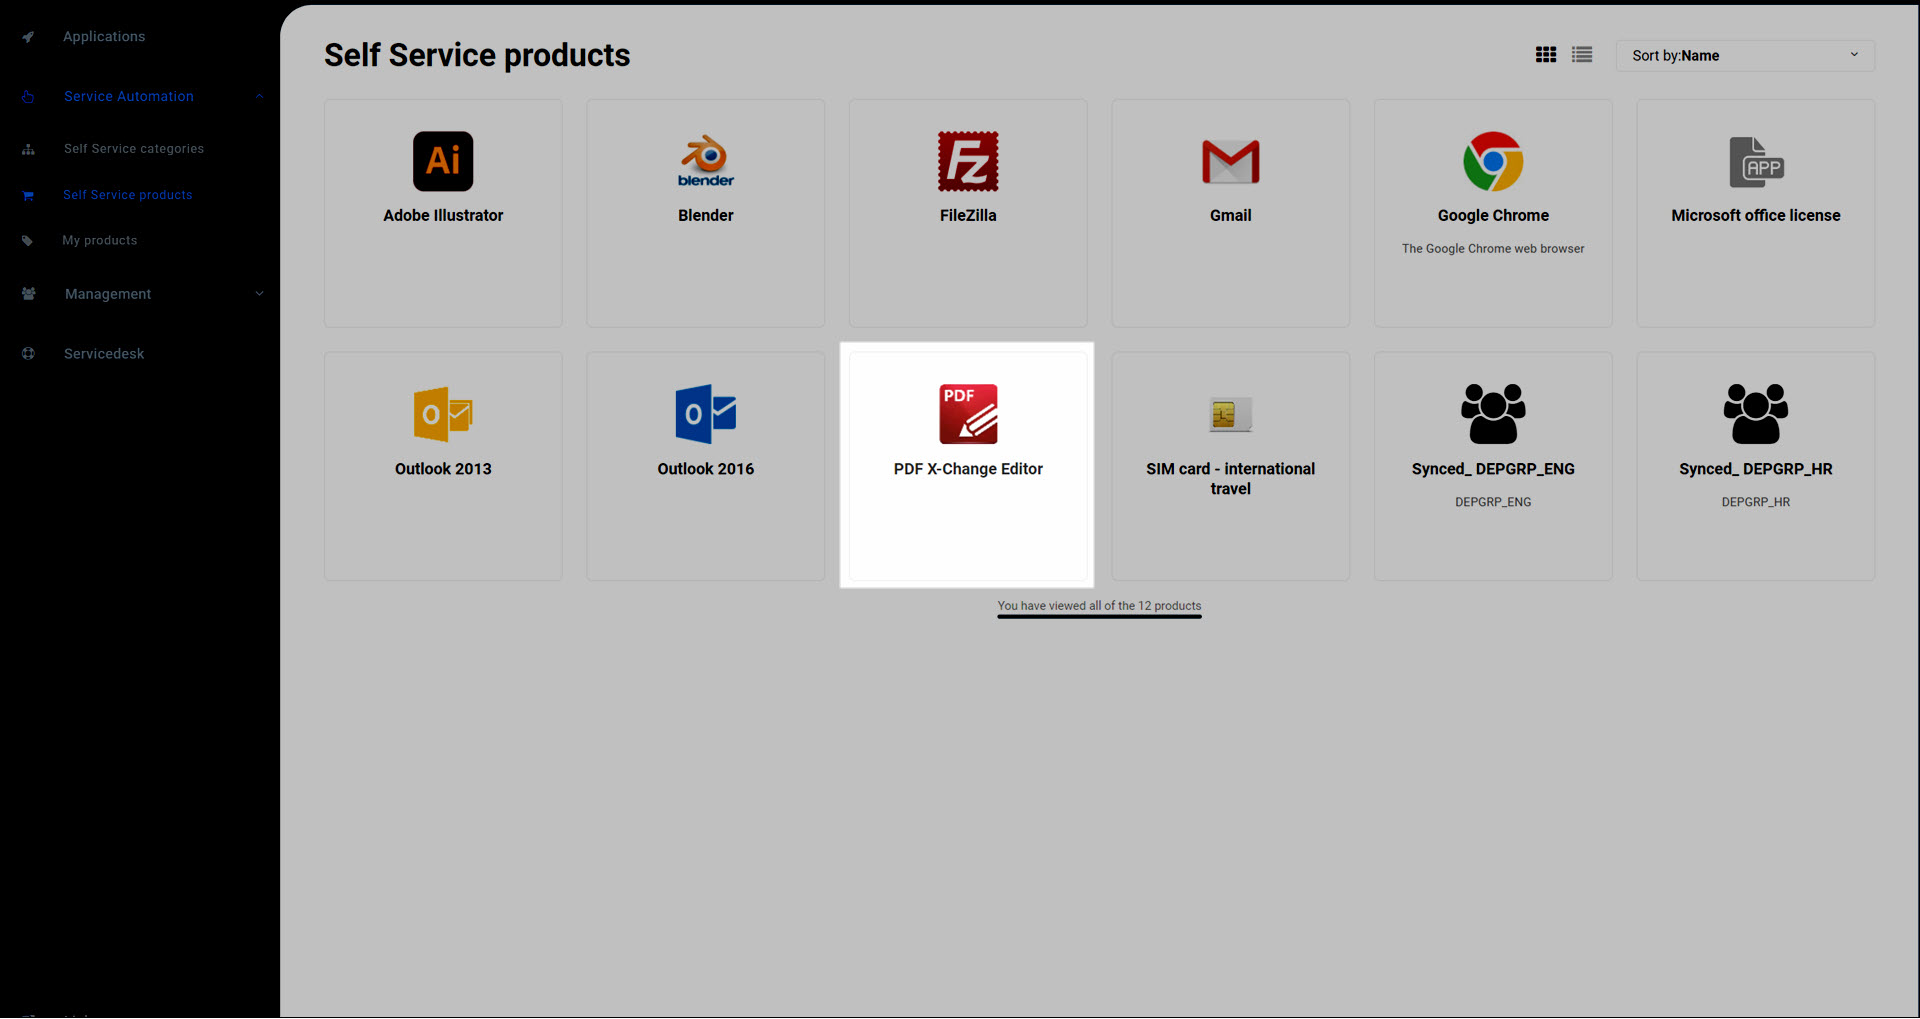Click the Self Service categories hierarchy icon
This screenshot has width=1920, height=1019.
[28, 149]
